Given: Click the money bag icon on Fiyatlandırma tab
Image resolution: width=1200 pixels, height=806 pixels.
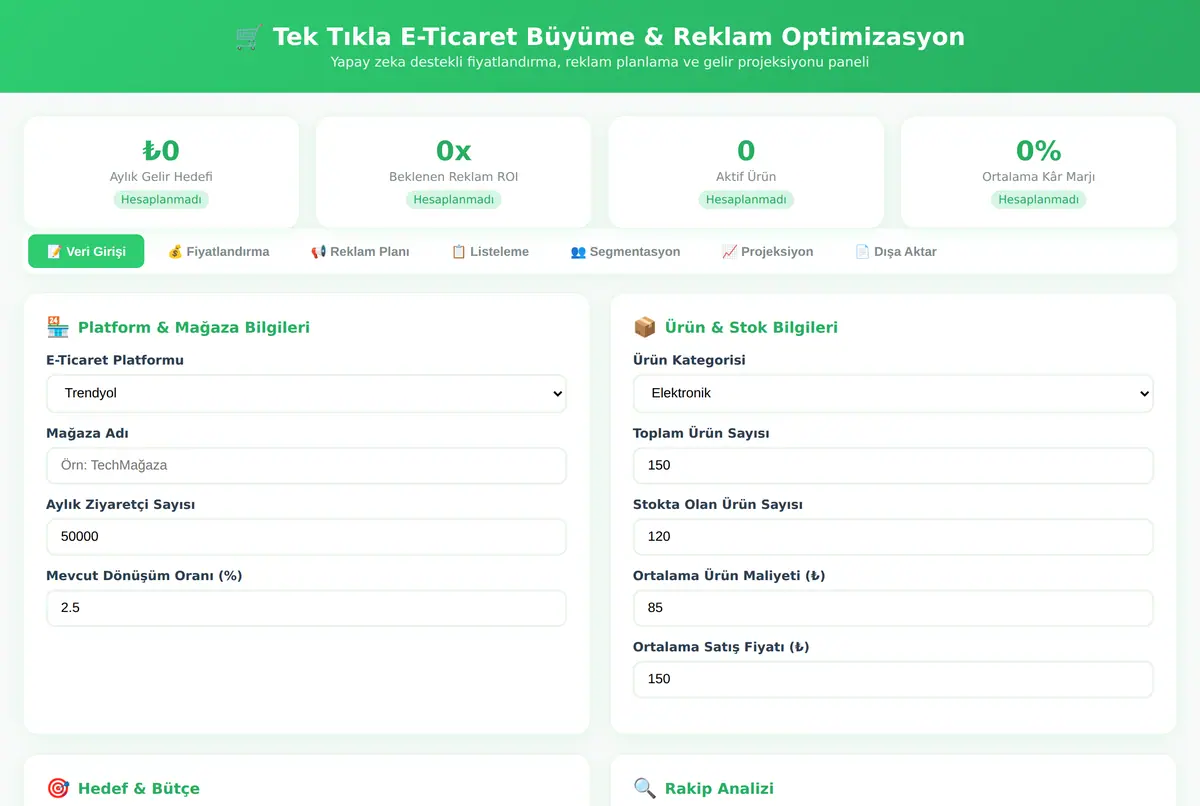Looking at the screenshot, I should coord(175,251).
